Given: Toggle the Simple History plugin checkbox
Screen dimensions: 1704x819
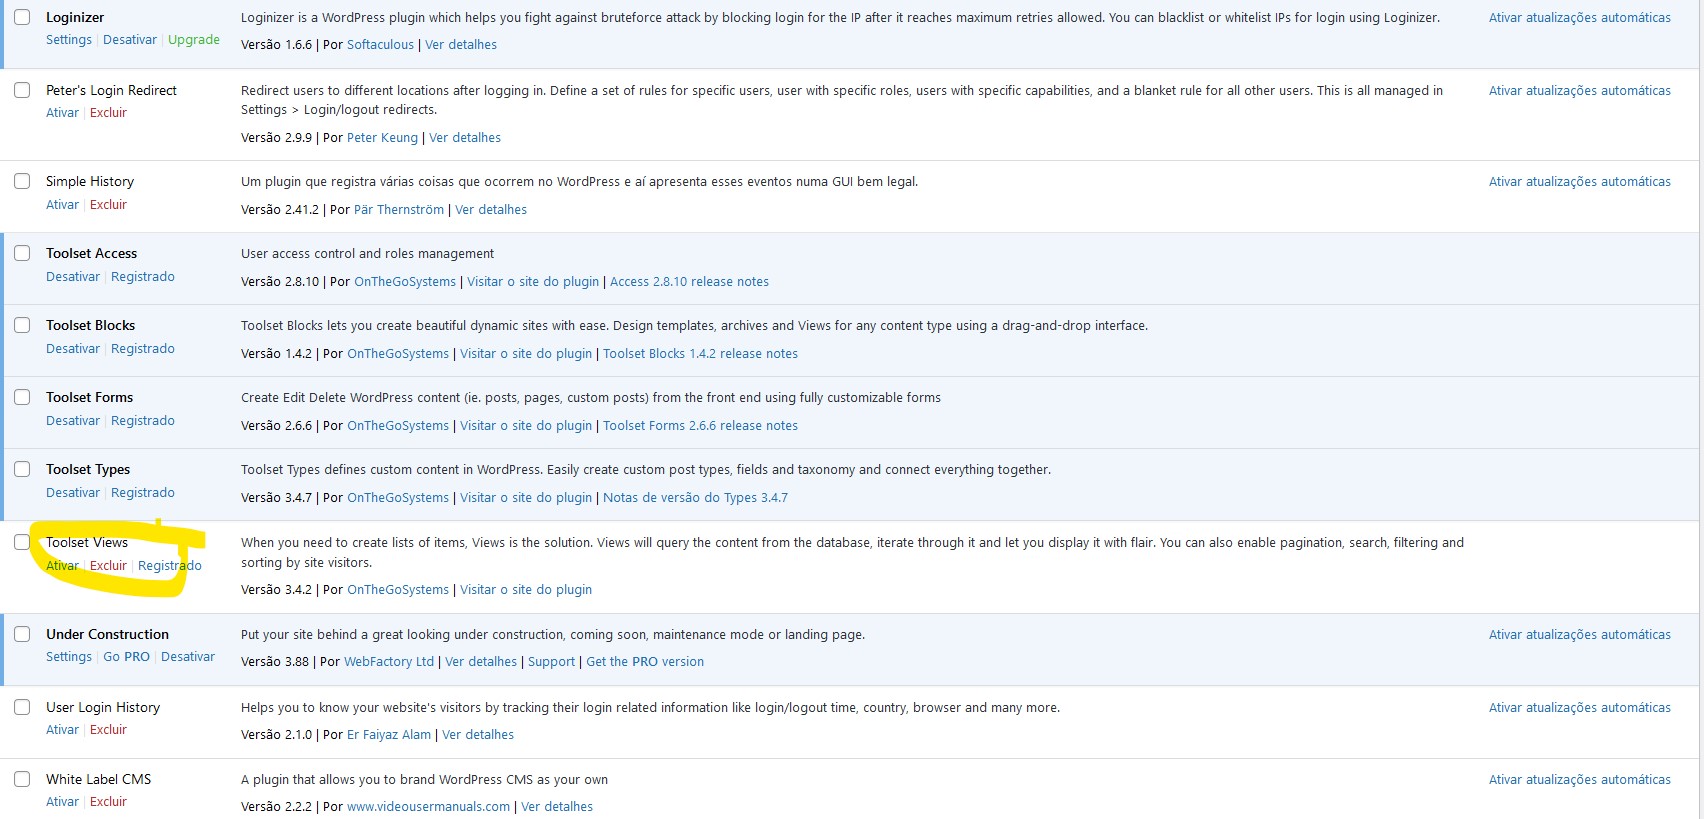Looking at the screenshot, I should pyautogui.click(x=22, y=181).
